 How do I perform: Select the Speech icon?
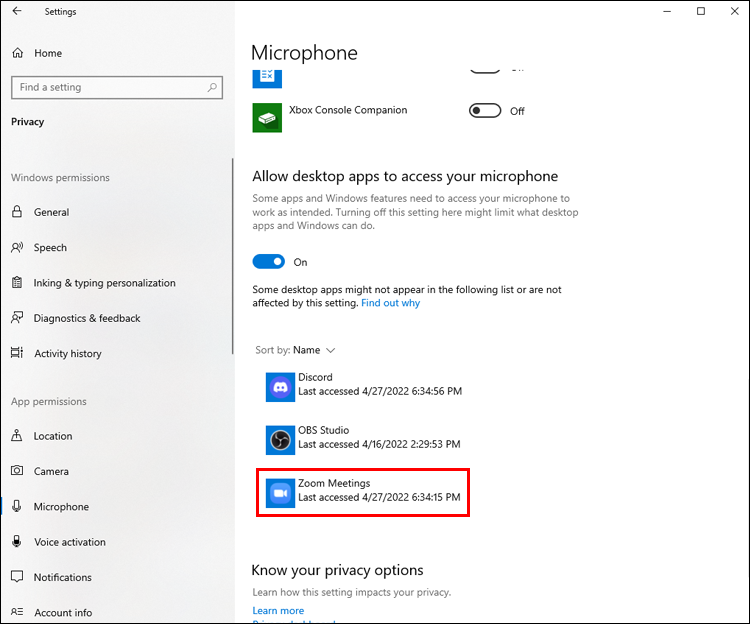17,247
